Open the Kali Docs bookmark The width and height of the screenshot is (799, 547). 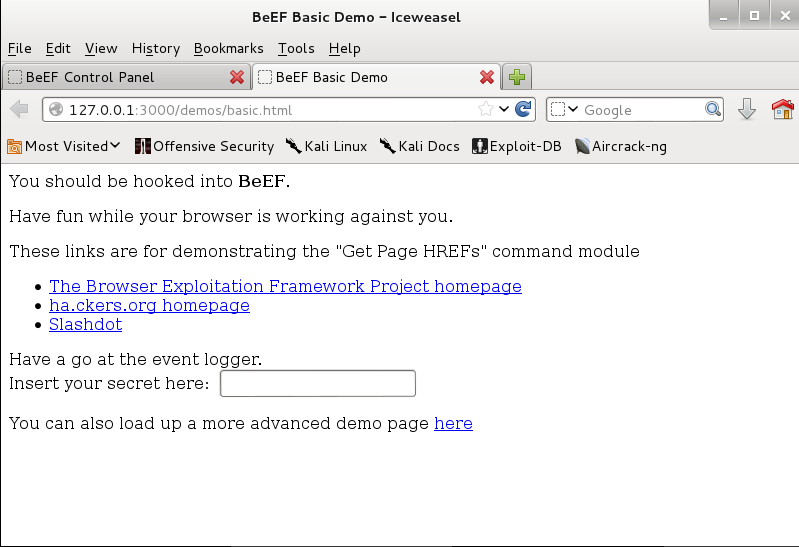coord(419,146)
